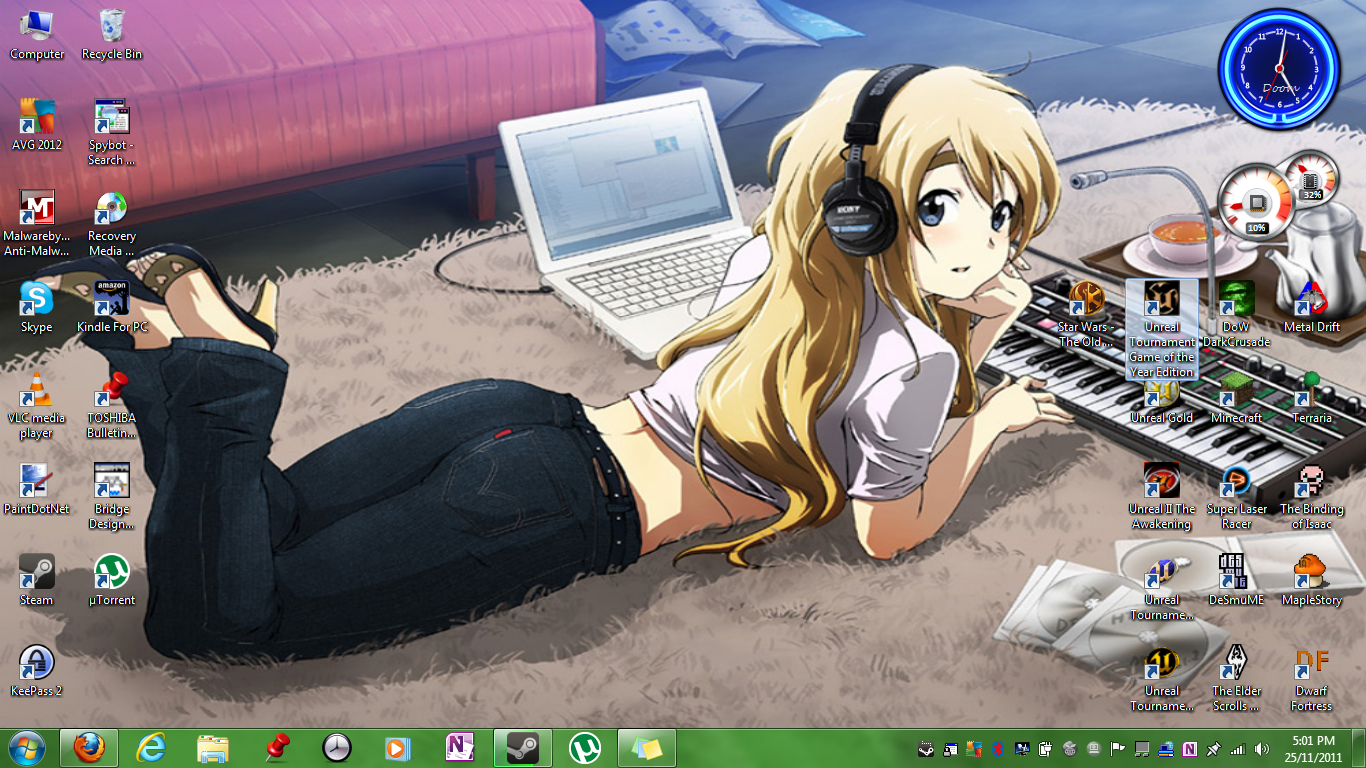Click the pushpin tray icon
The width and height of the screenshot is (1366, 768).
[1214, 749]
